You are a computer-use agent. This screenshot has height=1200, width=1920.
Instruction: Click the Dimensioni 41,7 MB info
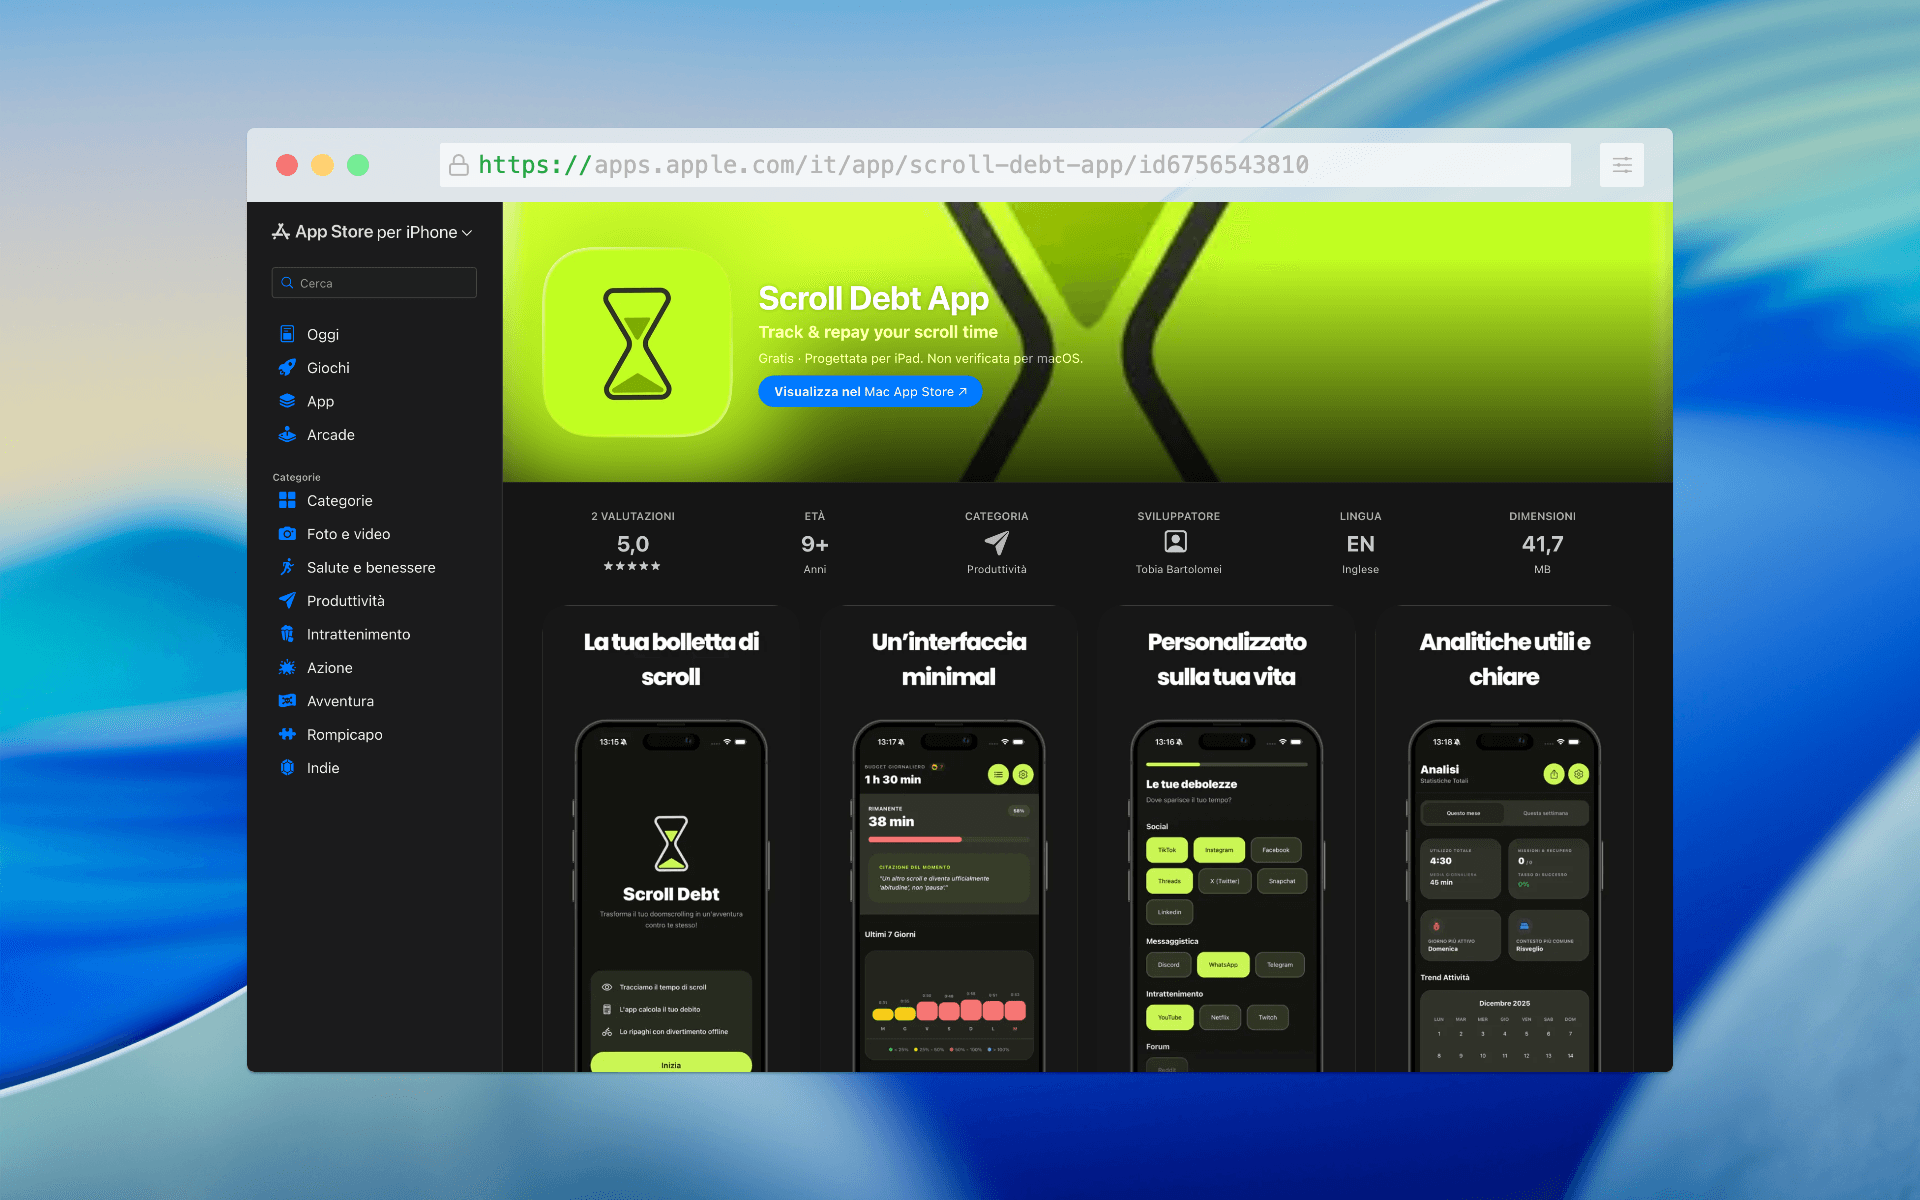[x=1542, y=543]
